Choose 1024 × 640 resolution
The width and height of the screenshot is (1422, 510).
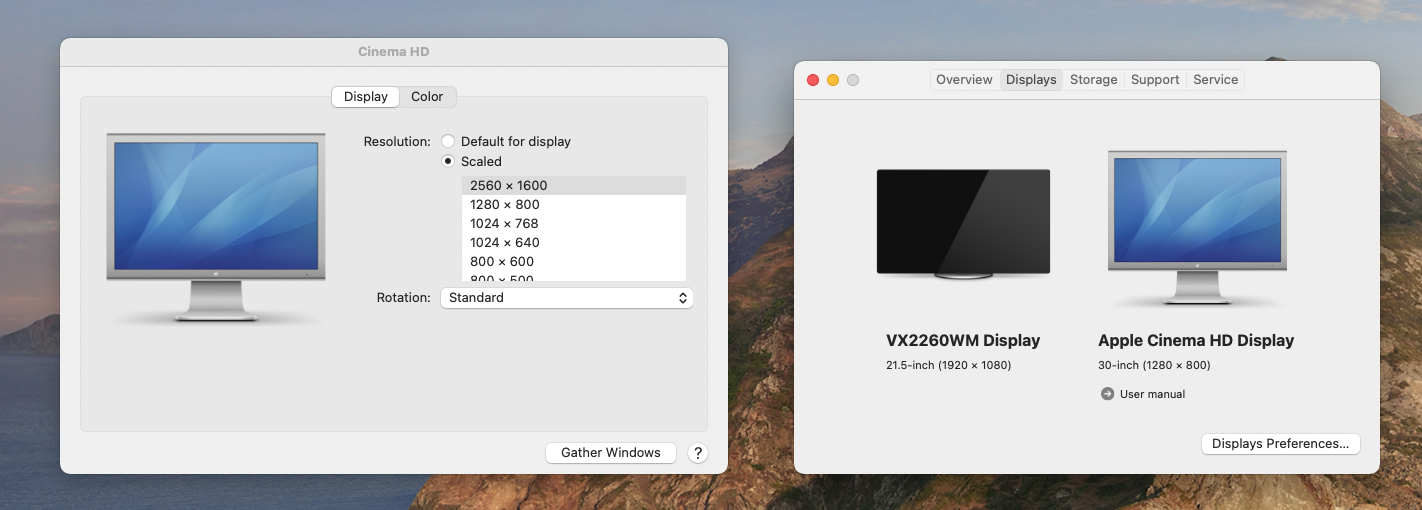574,242
